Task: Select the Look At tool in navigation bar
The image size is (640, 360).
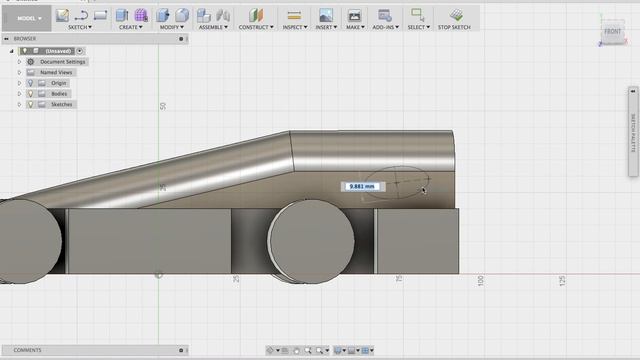Action: coord(285,350)
